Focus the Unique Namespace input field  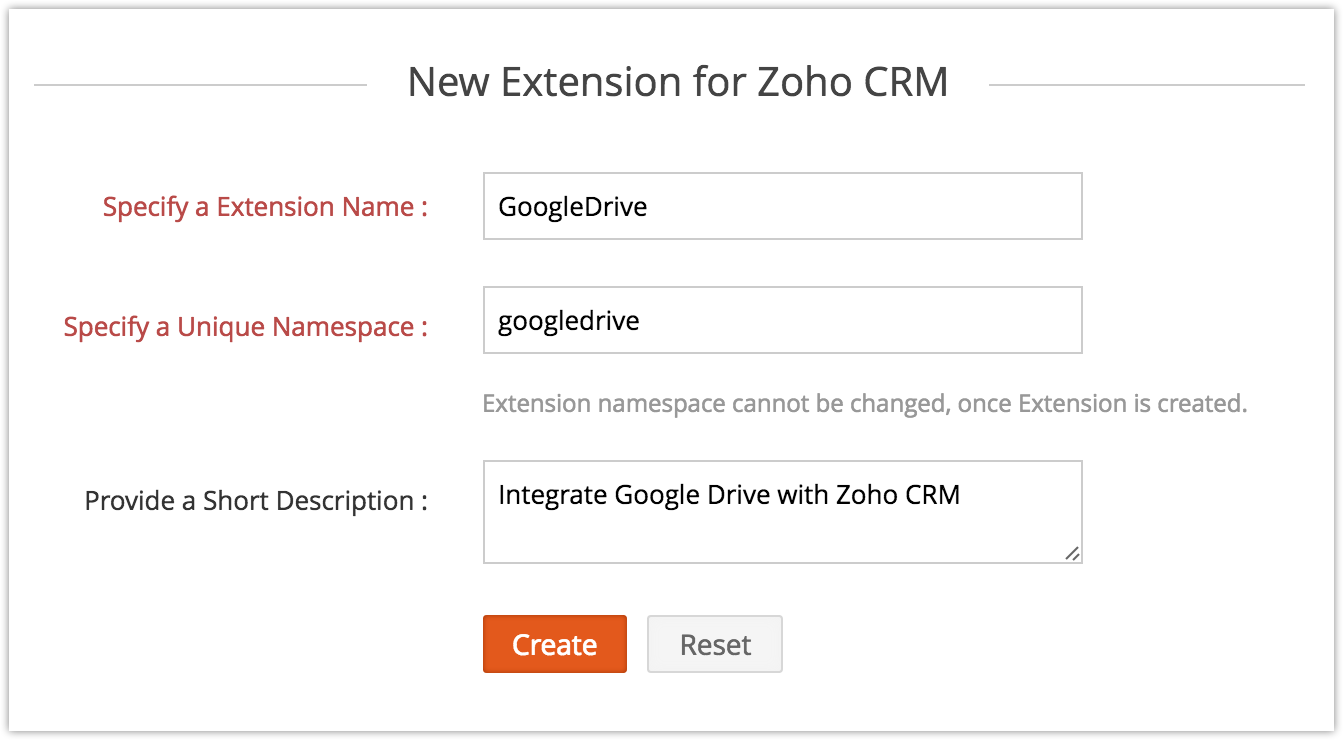pyautogui.click(x=782, y=320)
